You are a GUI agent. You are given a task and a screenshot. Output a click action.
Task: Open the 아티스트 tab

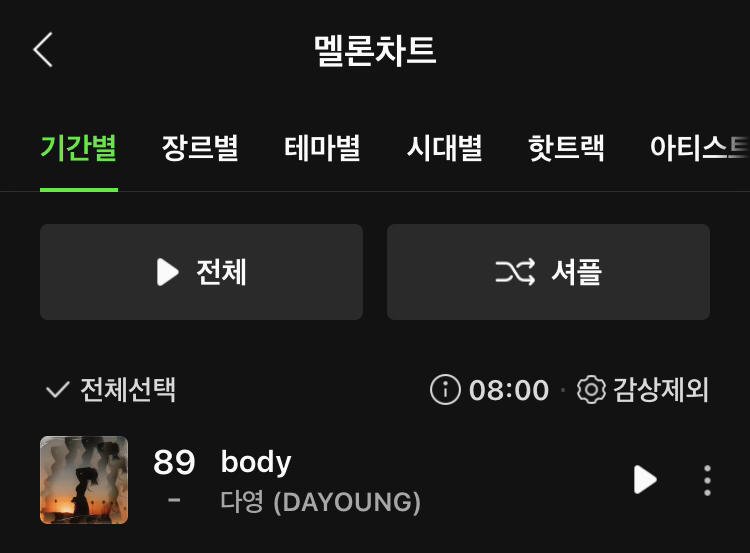pyautogui.click(x=699, y=148)
